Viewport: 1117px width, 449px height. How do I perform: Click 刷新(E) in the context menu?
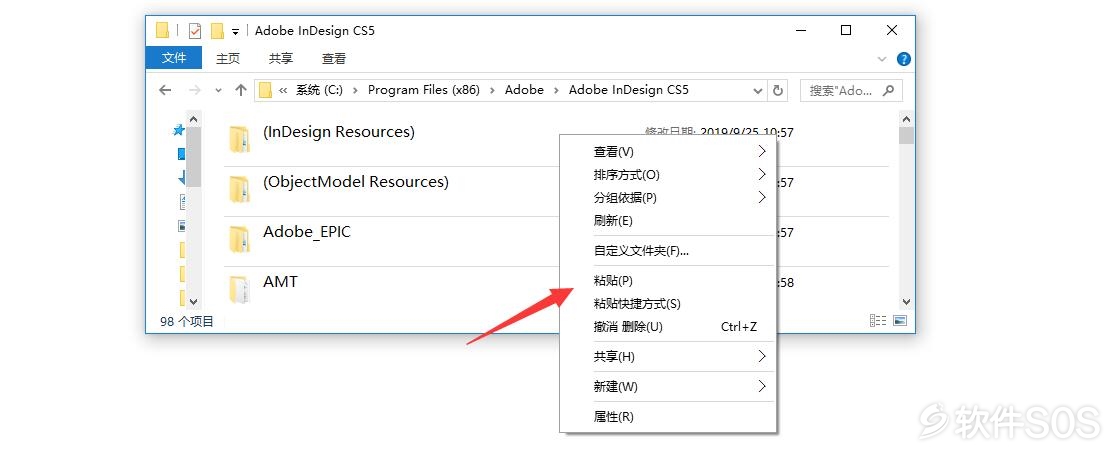tap(667, 220)
